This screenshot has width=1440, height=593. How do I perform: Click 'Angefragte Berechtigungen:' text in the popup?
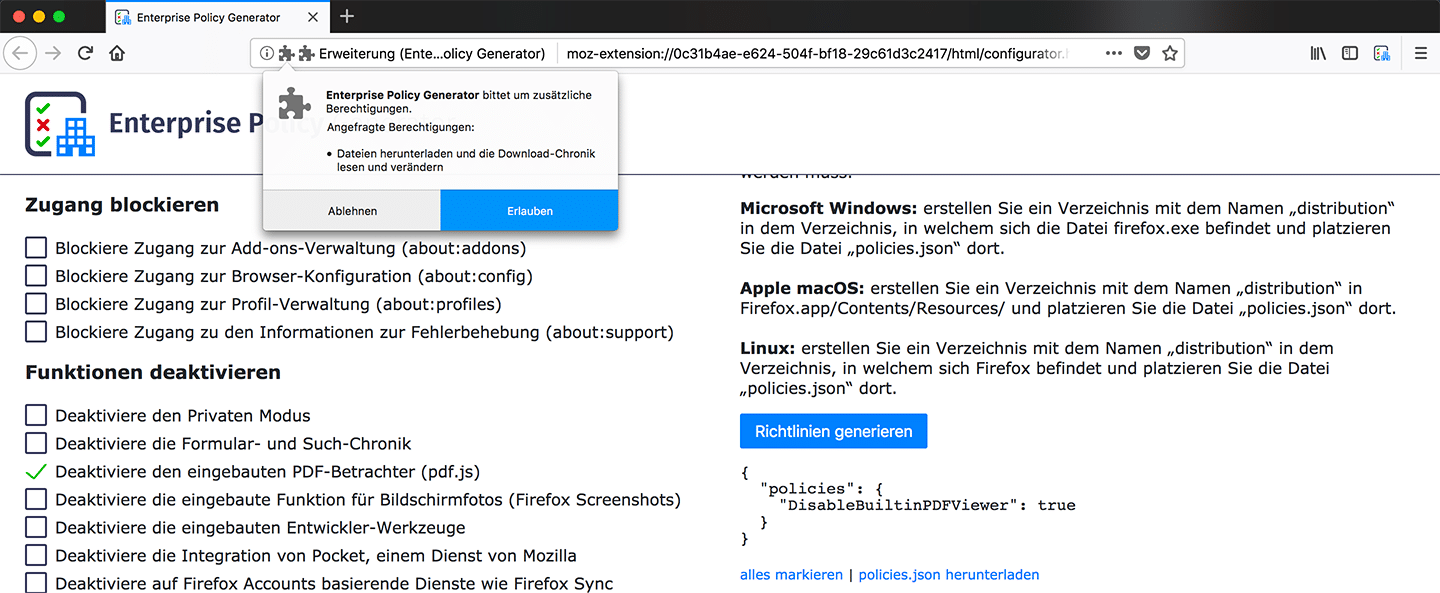tap(401, 128)
